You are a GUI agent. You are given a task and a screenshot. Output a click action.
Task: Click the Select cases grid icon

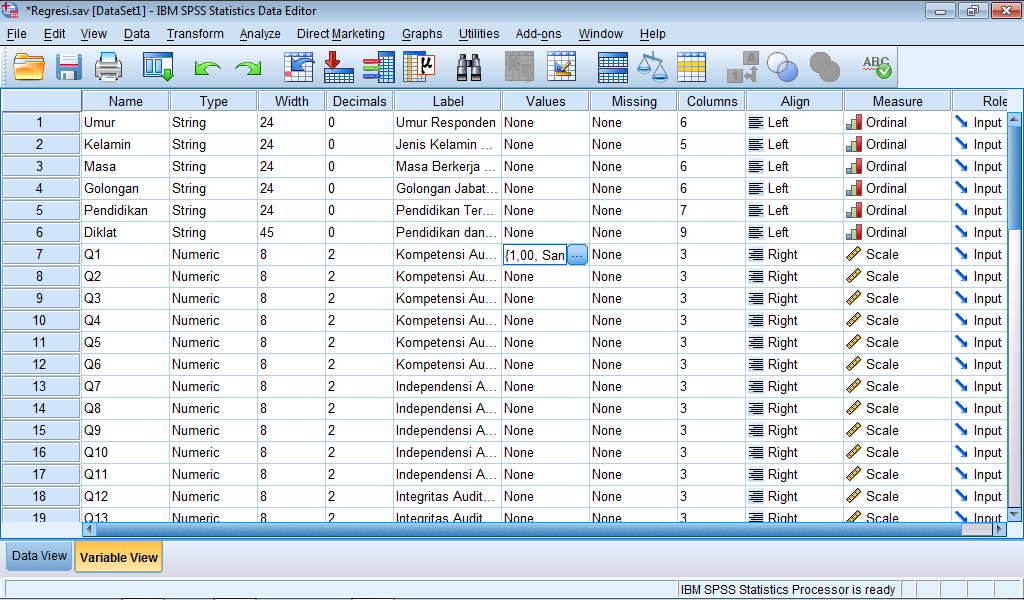(692, 67)
